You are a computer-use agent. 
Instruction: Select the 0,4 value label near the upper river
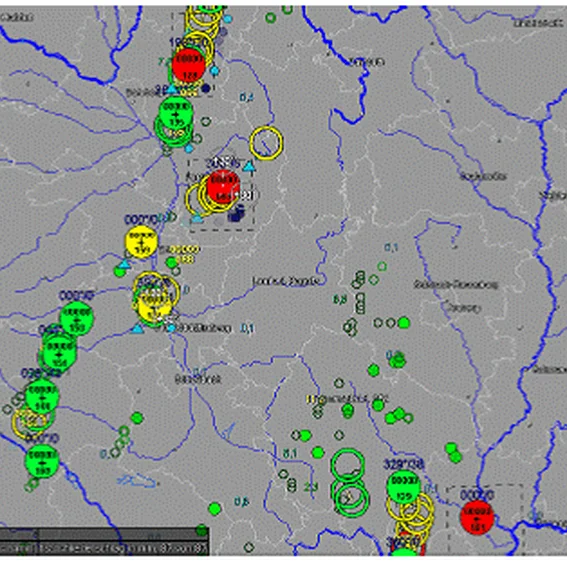coord(246,97)
